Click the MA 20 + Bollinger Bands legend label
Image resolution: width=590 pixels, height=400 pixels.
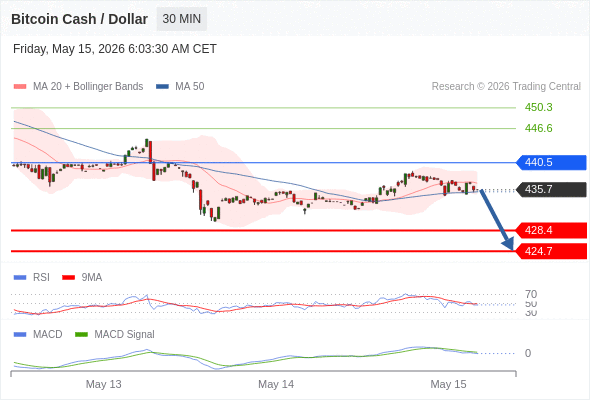[x=88, y=87]
